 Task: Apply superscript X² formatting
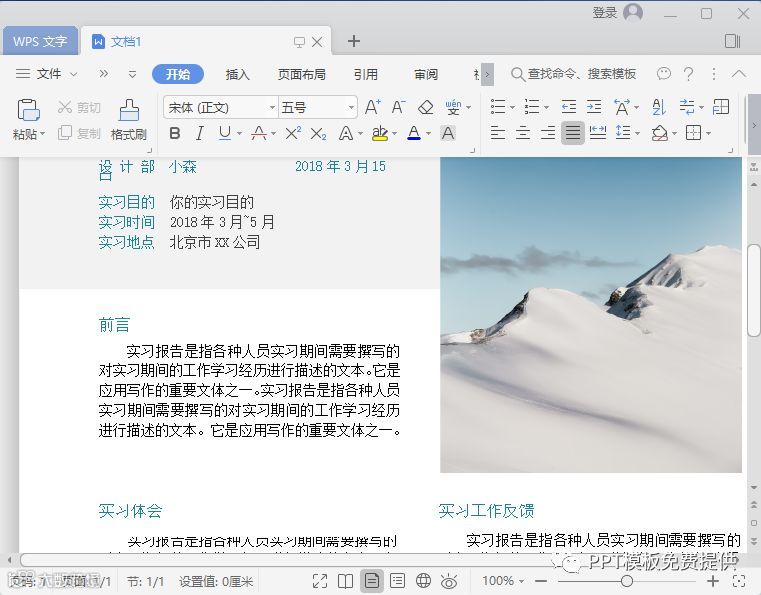pyautogui.click(x=293, y=133)
